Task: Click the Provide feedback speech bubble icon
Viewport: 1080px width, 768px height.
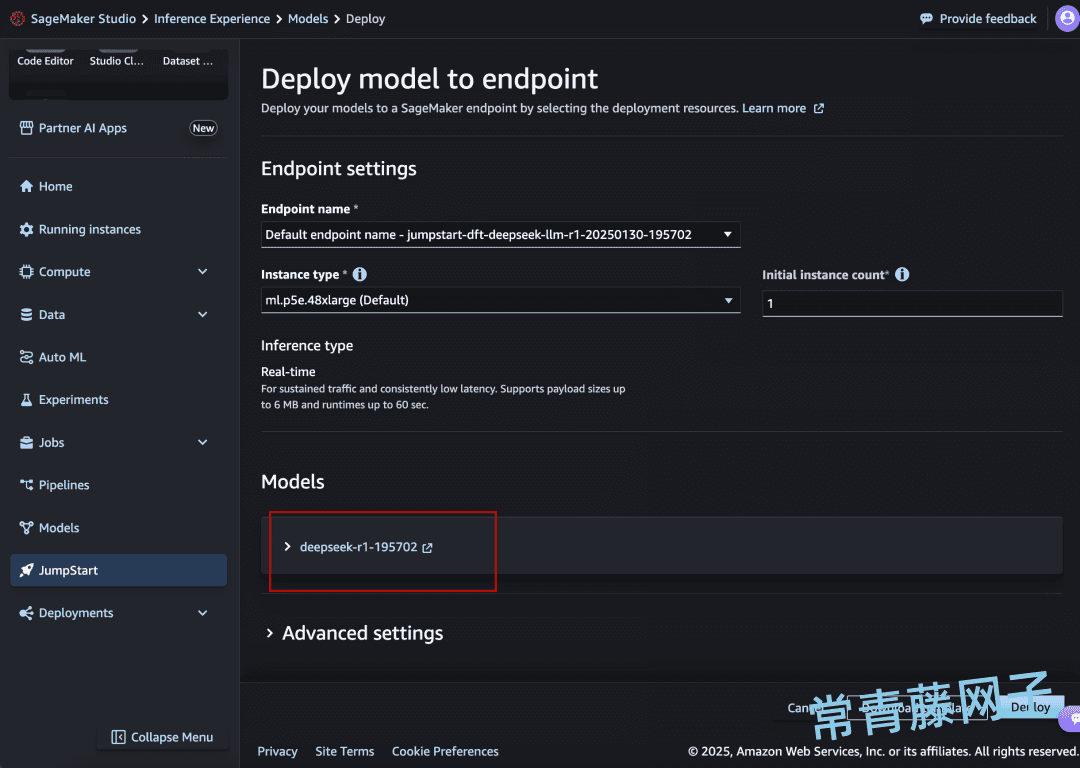Action: pyautogui.click(x=926, y=19)
